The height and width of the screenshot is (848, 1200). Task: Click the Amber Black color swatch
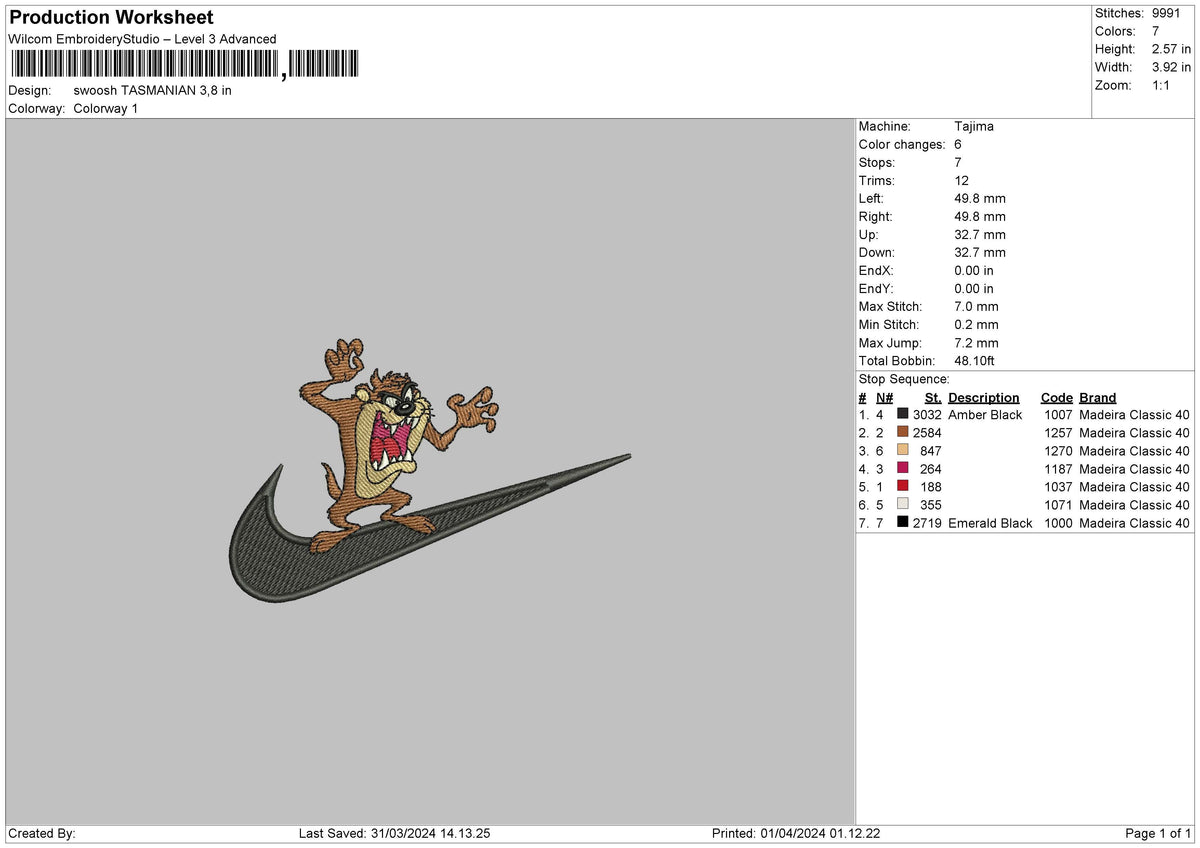pyautogui.click(x=903, y=415)
